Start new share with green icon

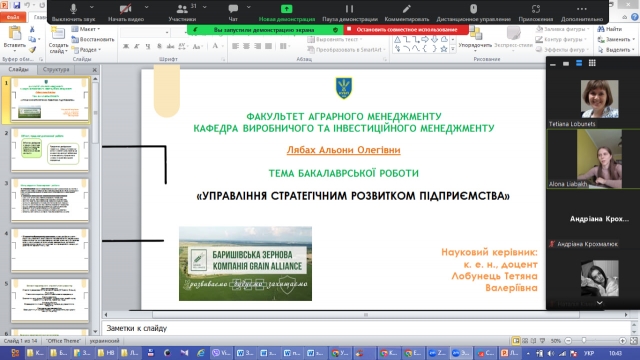[x=287, y=12]
